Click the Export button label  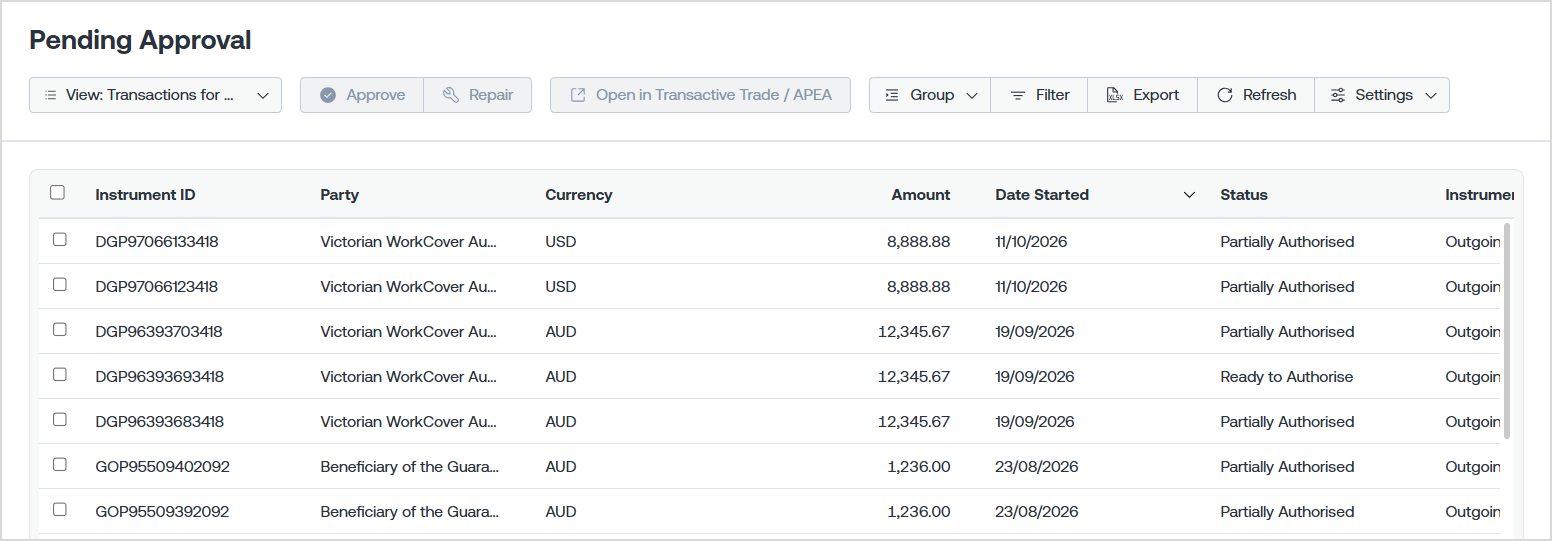(x=1156, y=95)
